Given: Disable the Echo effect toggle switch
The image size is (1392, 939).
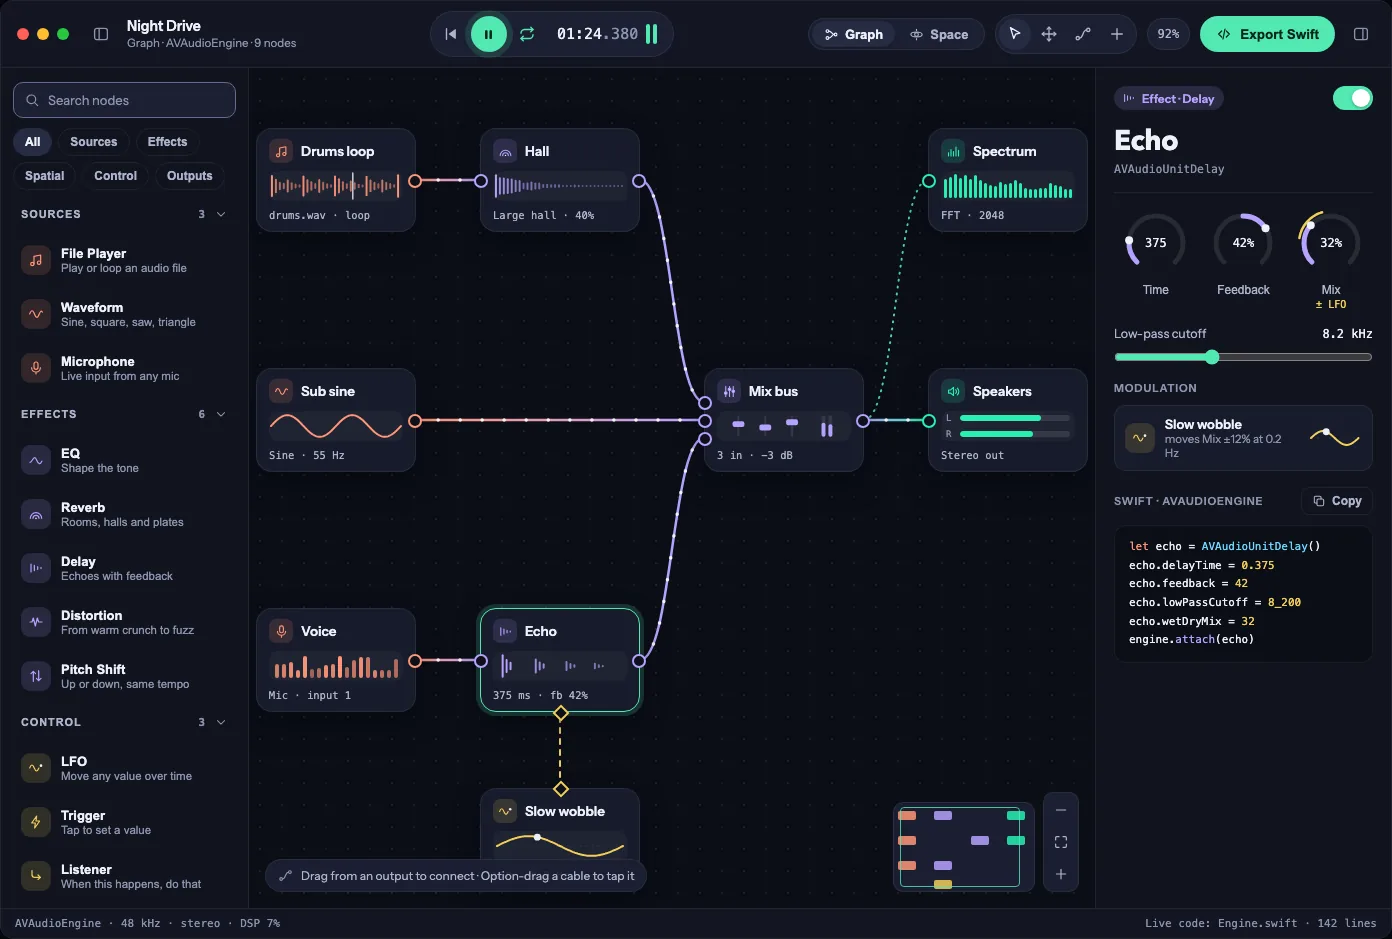Looking at the screenshot, I should (1353, 98).
